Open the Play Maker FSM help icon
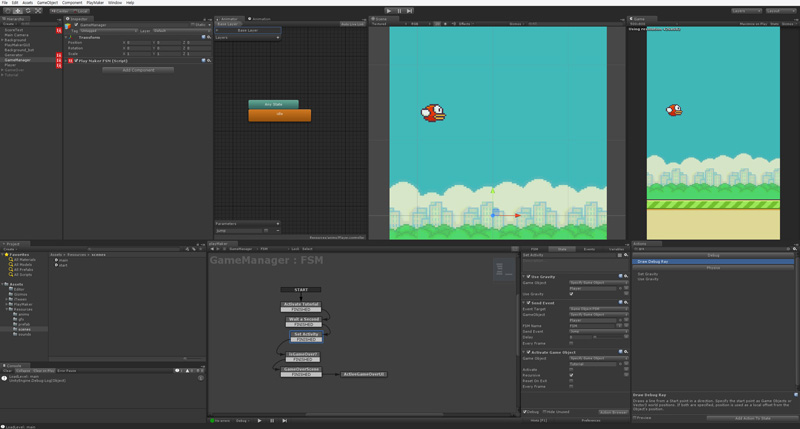Screen dimensions: 800x429 coord(204,61)
